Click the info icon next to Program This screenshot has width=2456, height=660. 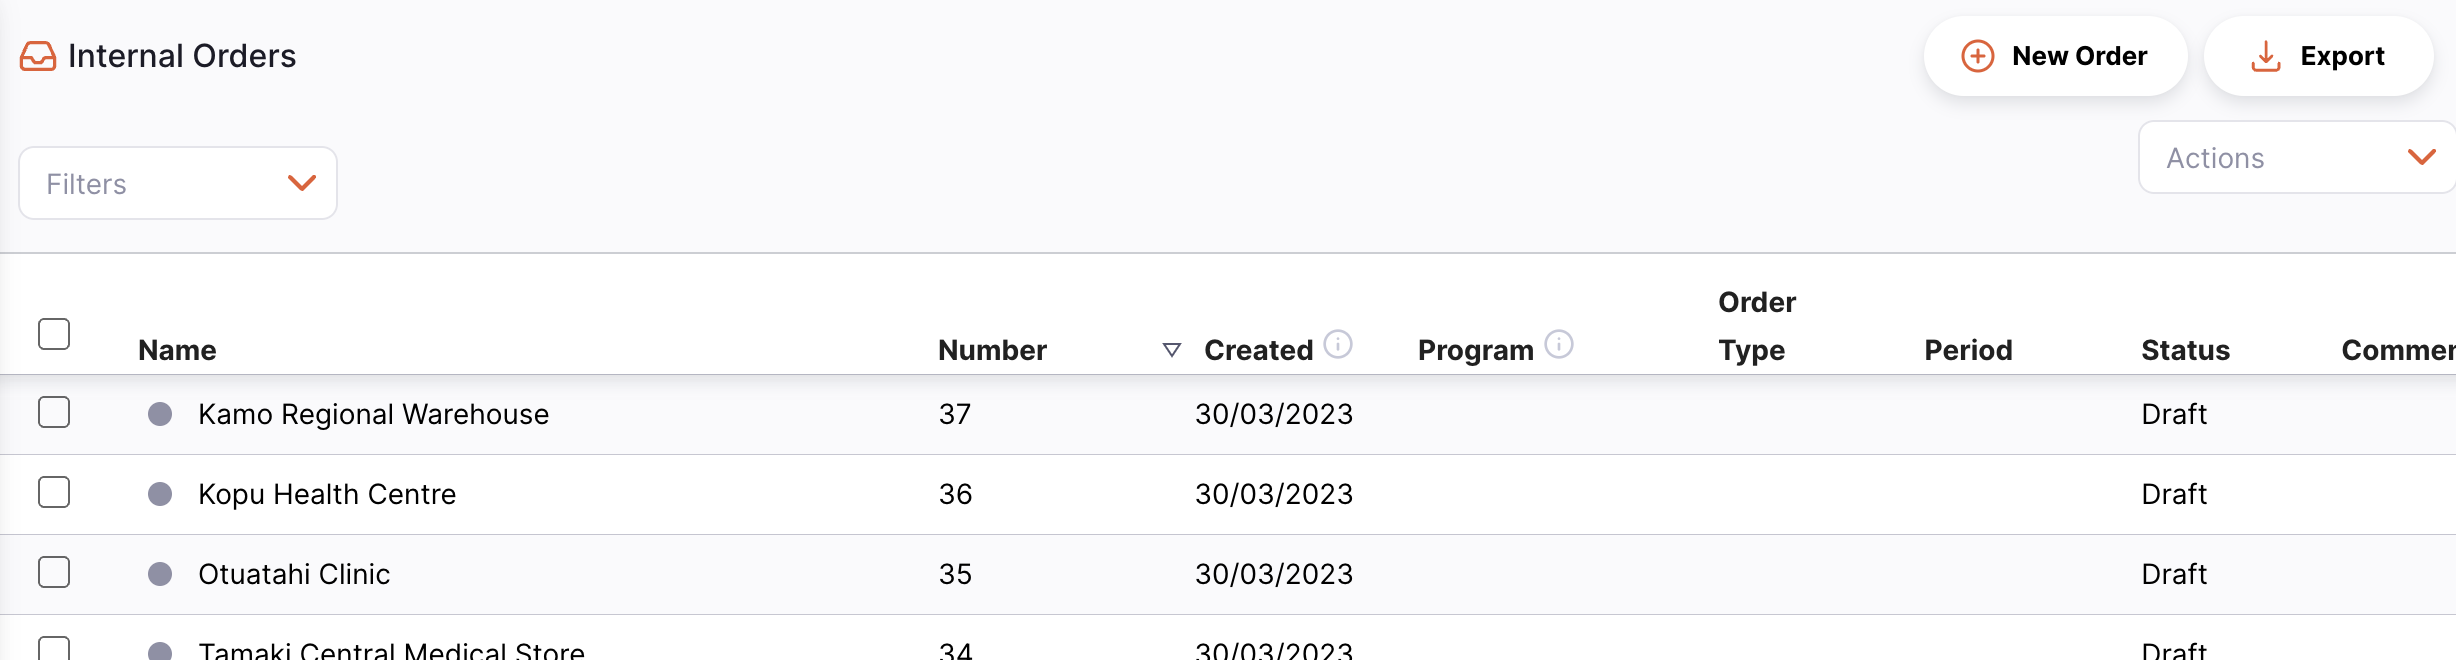pos(1558,344)
